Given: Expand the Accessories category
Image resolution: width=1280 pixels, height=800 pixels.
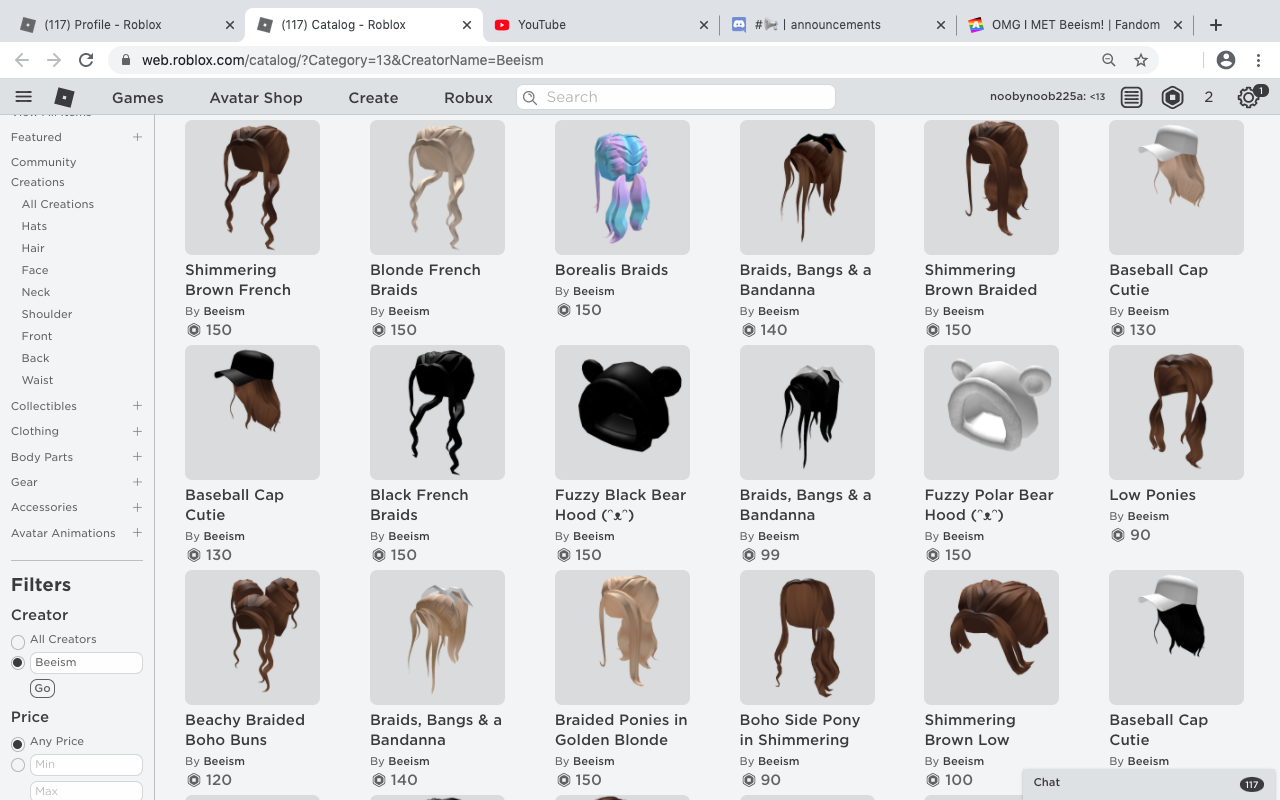Looking at the screenshot, I should (x=137, y=507).
